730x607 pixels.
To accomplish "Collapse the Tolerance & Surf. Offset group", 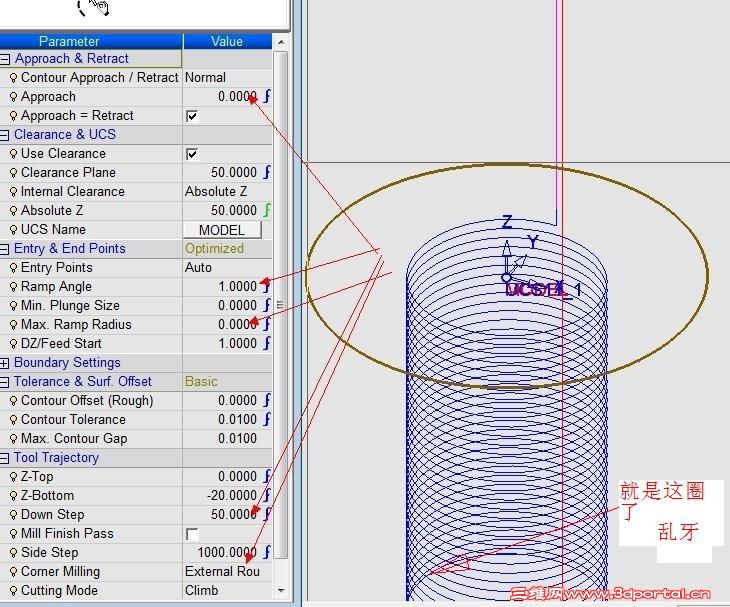I will tap(5, 382).
